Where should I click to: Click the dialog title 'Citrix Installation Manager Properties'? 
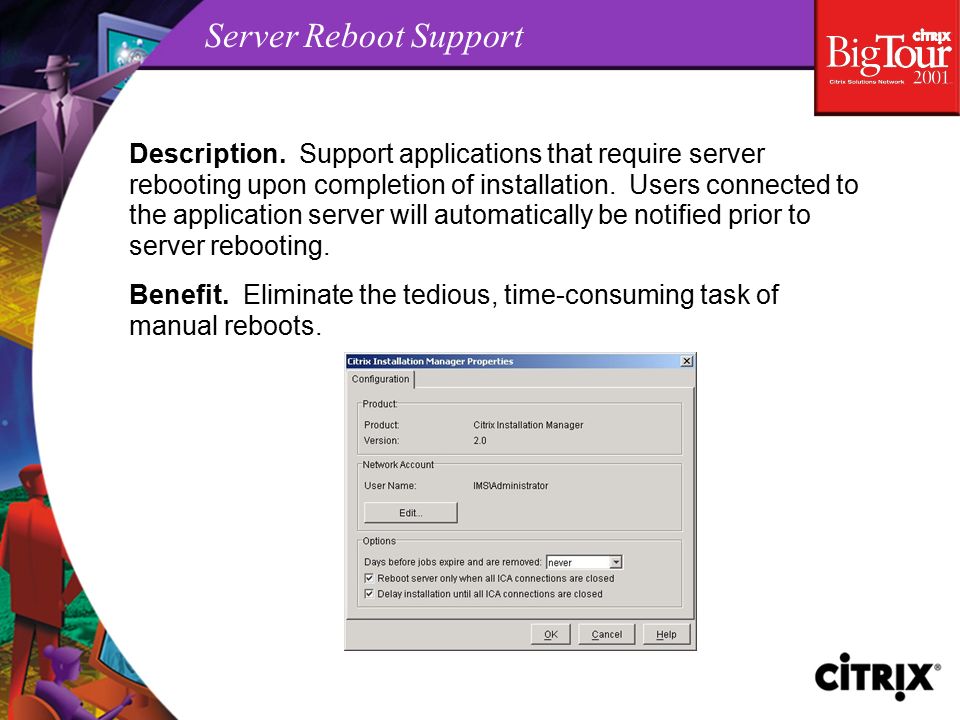pos(430,361)
